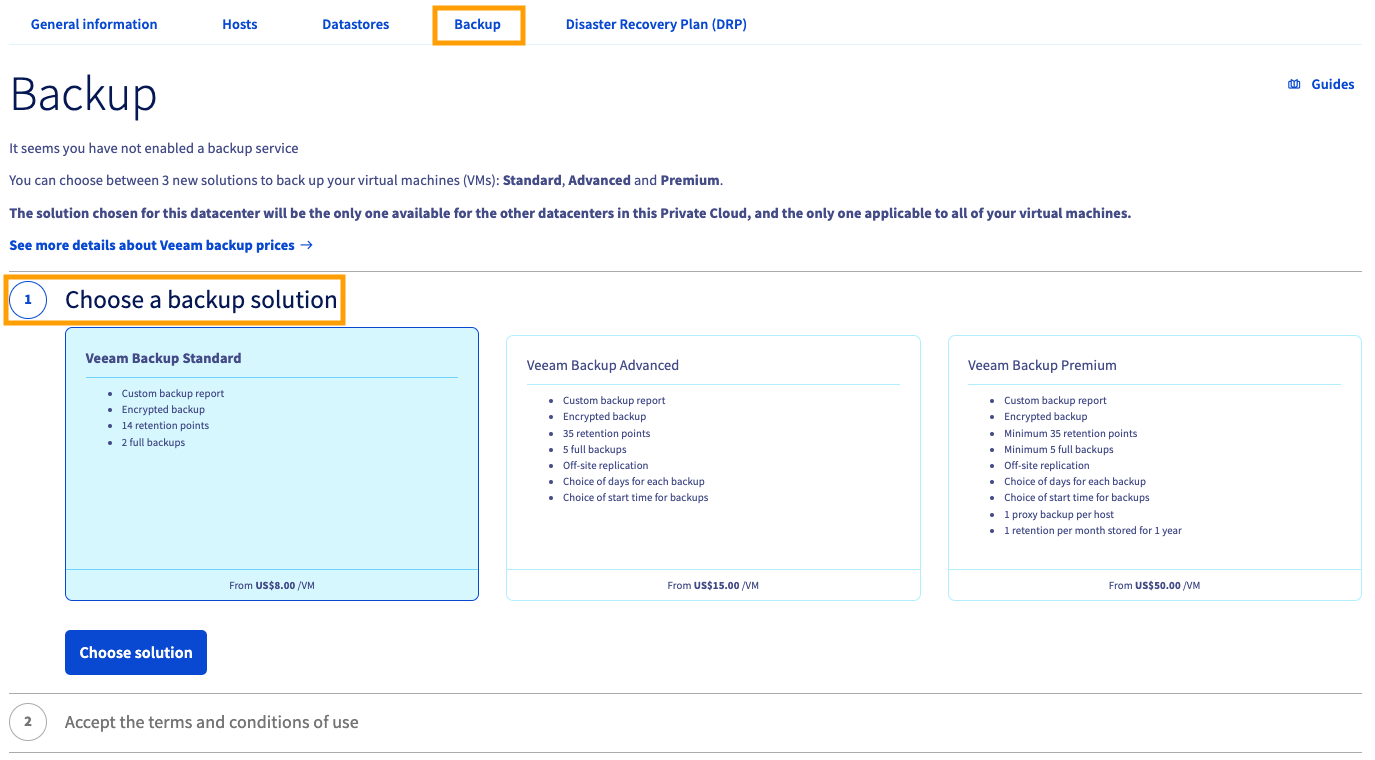This screenshot has height=760, width=1375.
Task: Open the Guides link
Action: click(x=1333, y=84)
